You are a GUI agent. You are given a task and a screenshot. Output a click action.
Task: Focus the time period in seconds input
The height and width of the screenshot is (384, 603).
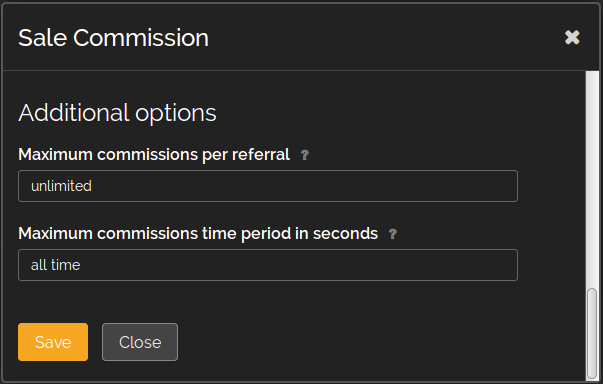click(x=268, y=265)
